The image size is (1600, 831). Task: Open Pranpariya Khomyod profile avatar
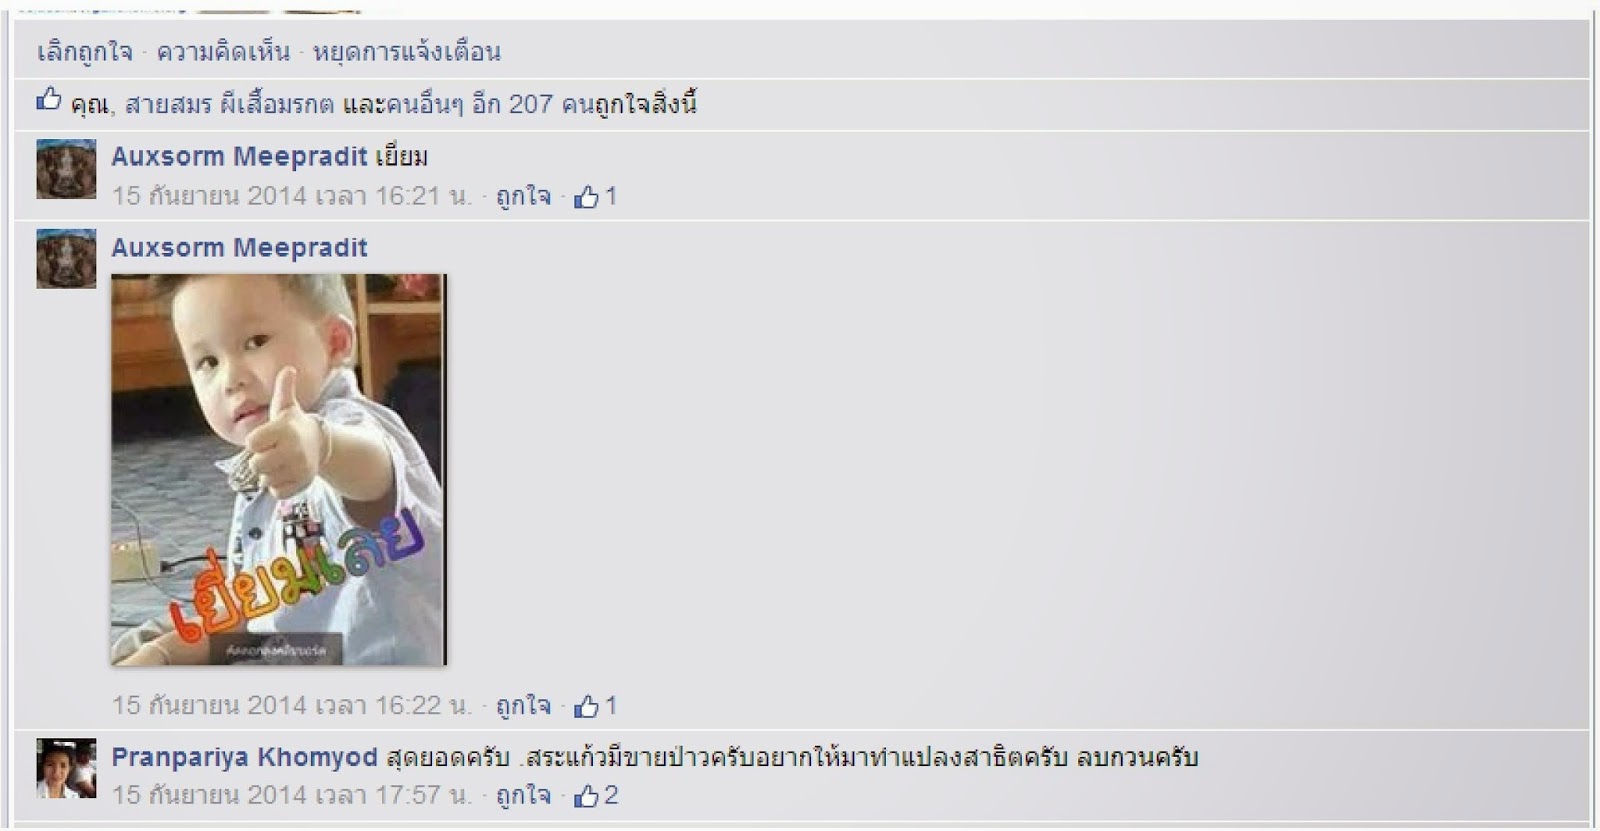(67, 769)
